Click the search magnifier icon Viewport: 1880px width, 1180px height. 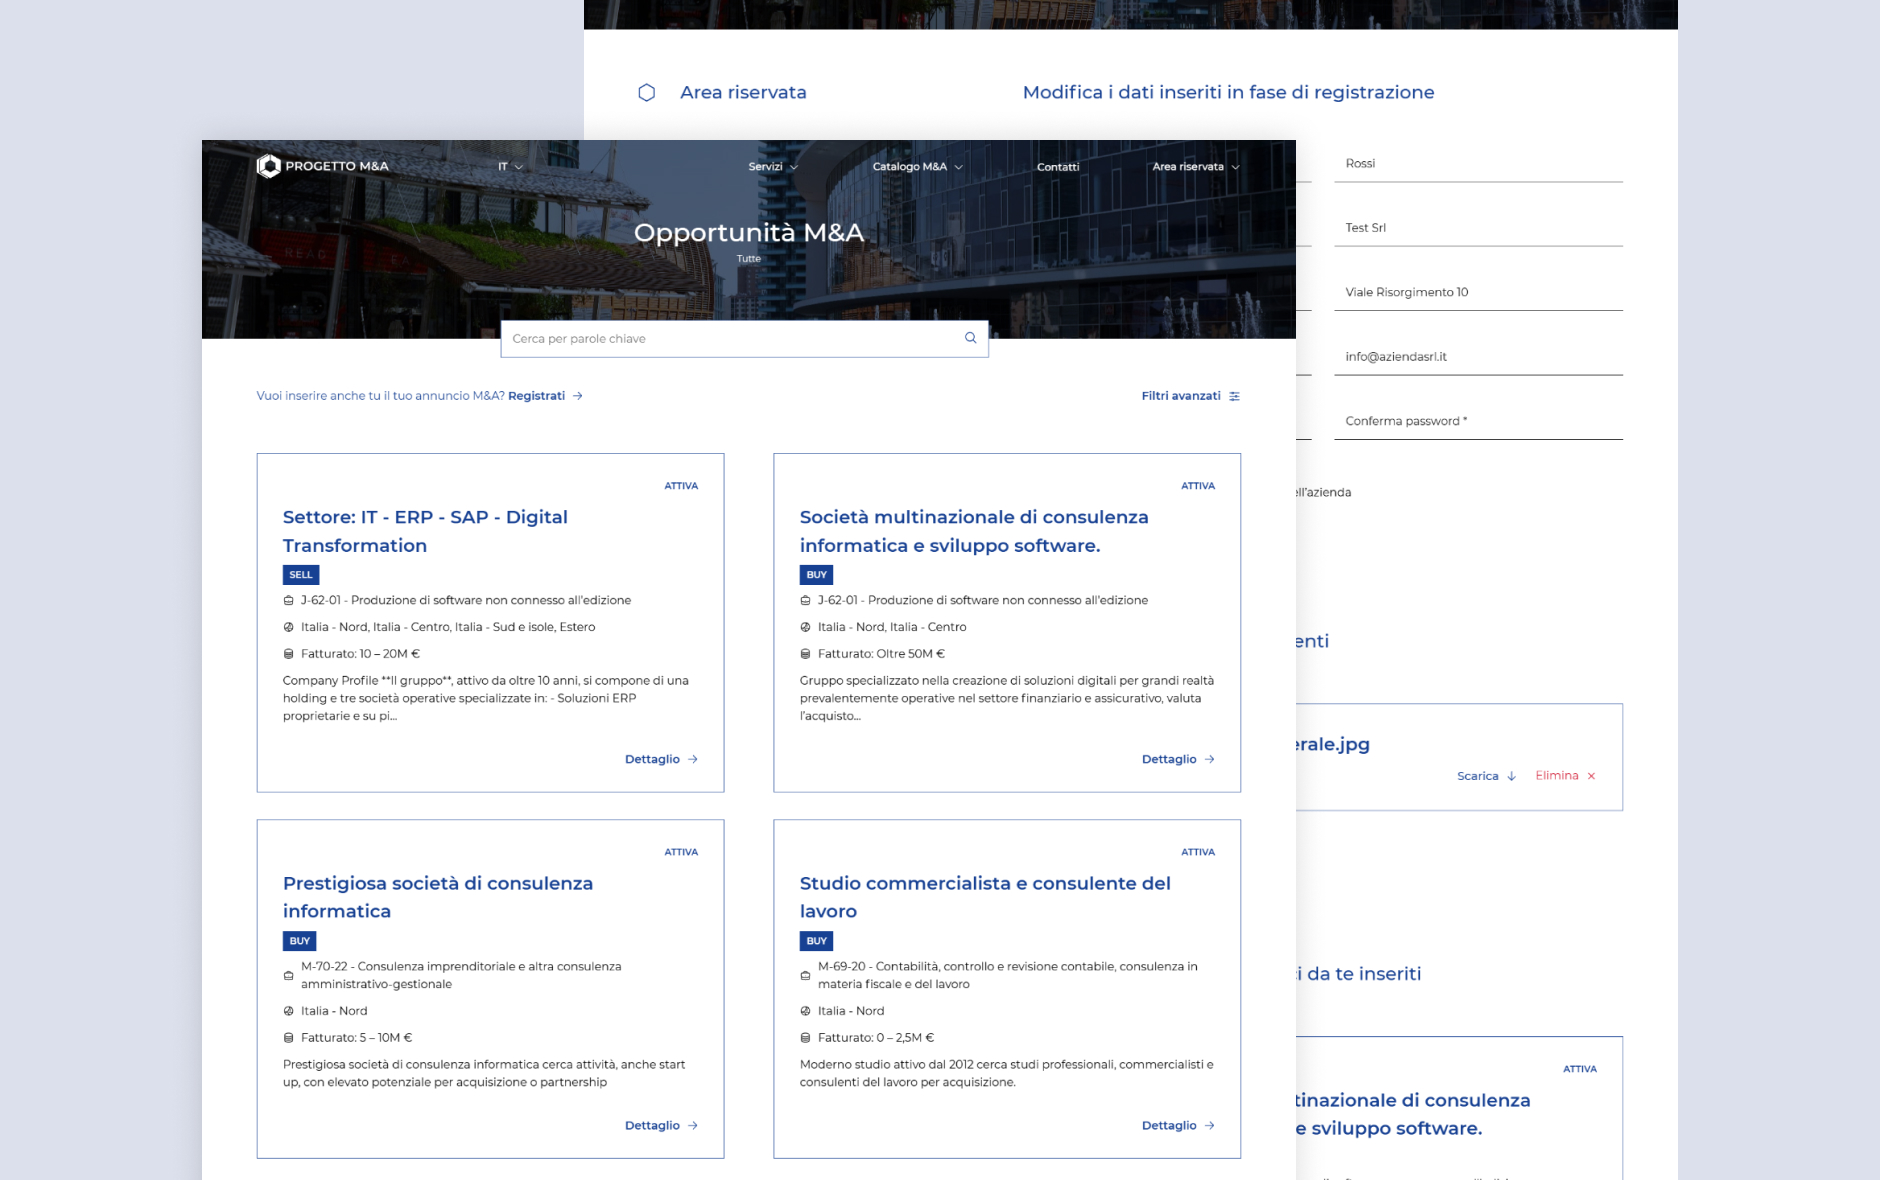pyautogui.click(x=970, y=338)
